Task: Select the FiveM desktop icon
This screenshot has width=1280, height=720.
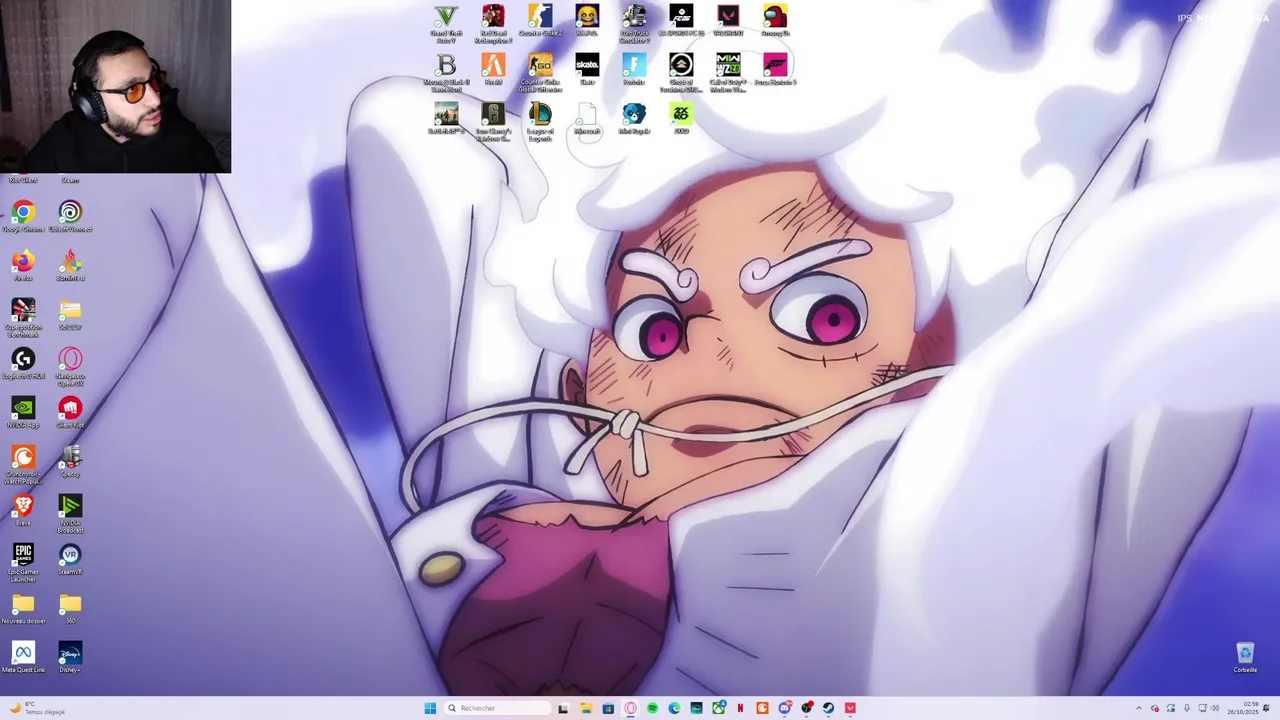Action: 493,69
